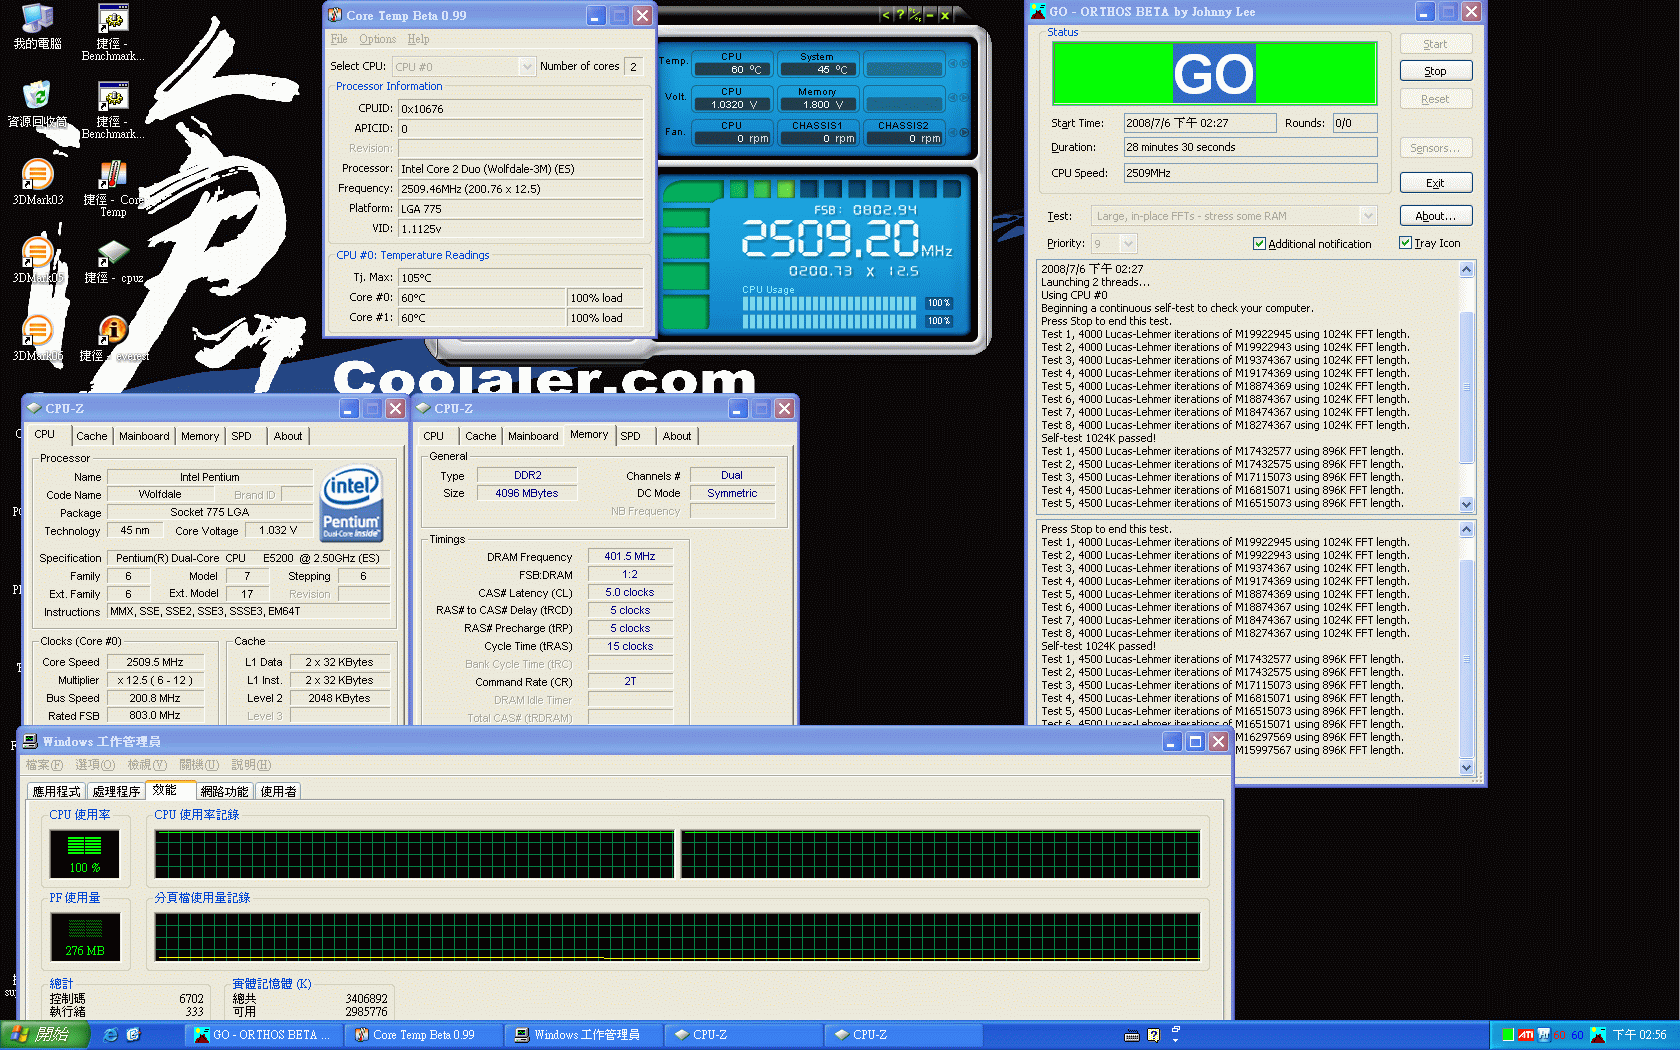Open the 檢視(V) menu in Task Manager

pos(147,765)
